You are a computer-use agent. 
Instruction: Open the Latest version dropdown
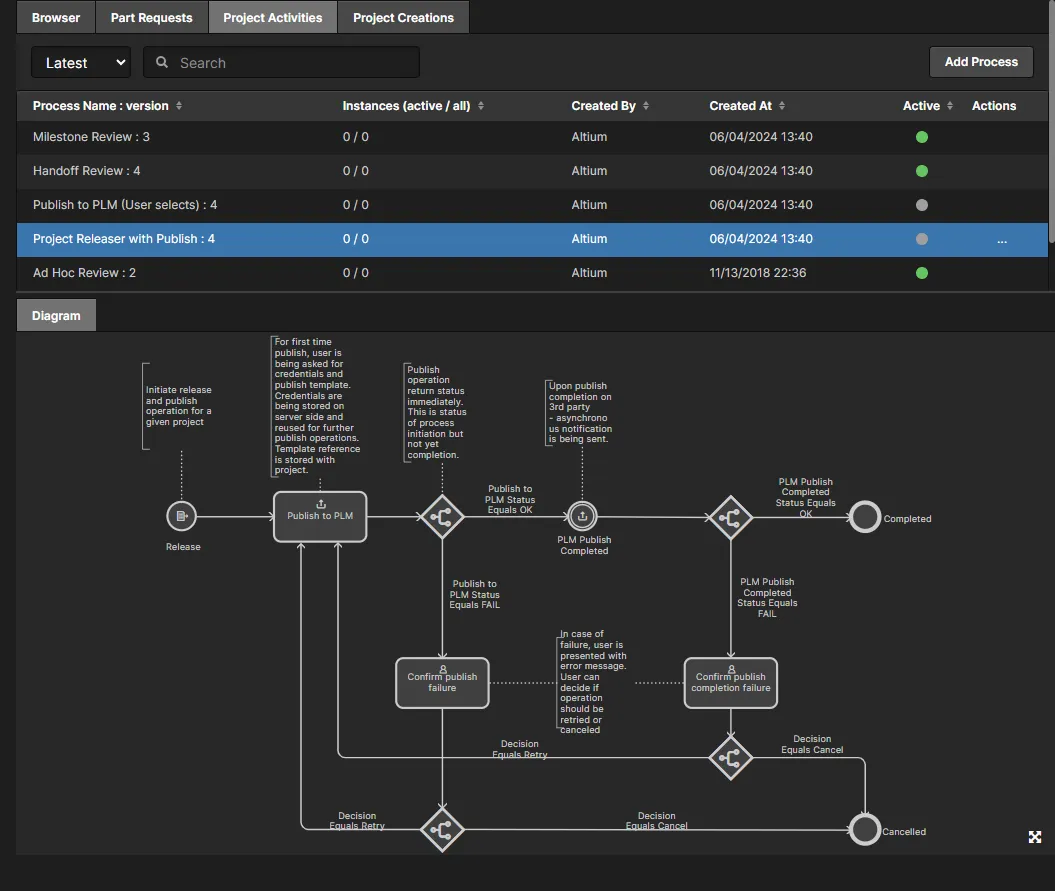click(81, 62)
